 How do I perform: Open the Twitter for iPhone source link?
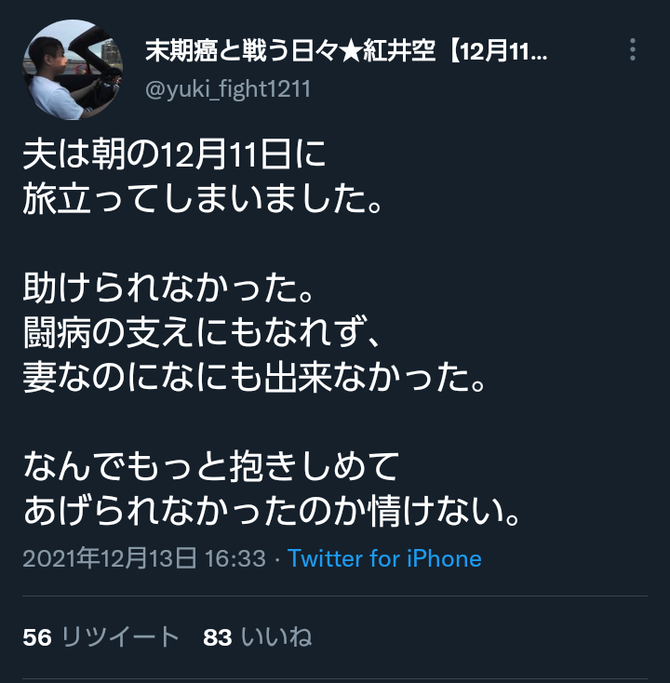tap(385, 558)
